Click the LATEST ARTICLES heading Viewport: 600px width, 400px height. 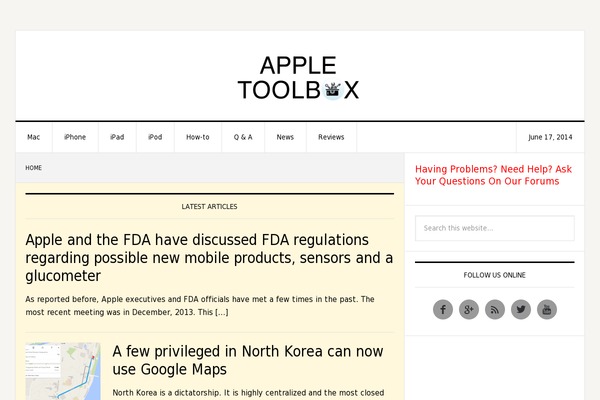[209, 207]
